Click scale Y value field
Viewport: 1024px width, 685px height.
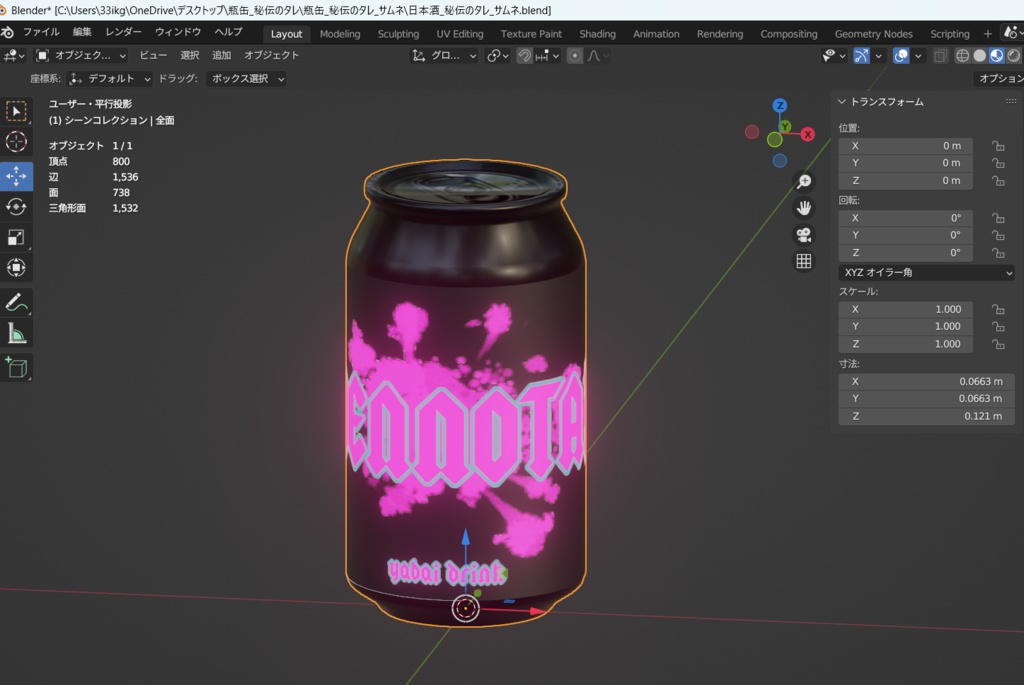[906, 327]
